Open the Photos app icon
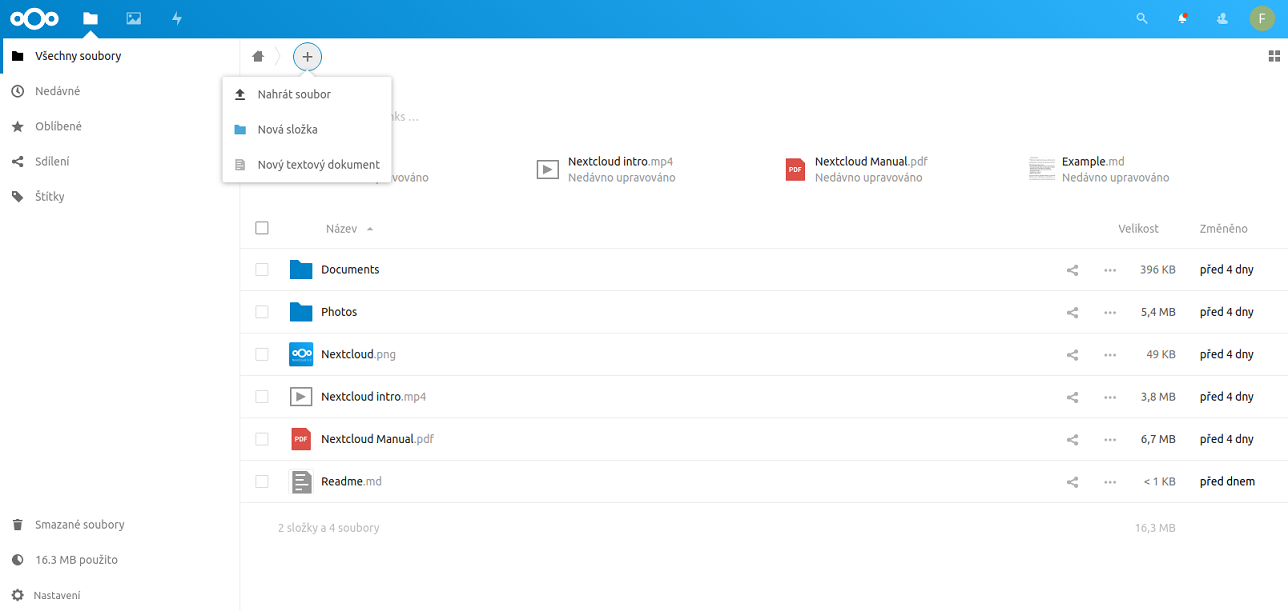The width and height of the screenshot is (1288, 611). [x=133, y=18]
